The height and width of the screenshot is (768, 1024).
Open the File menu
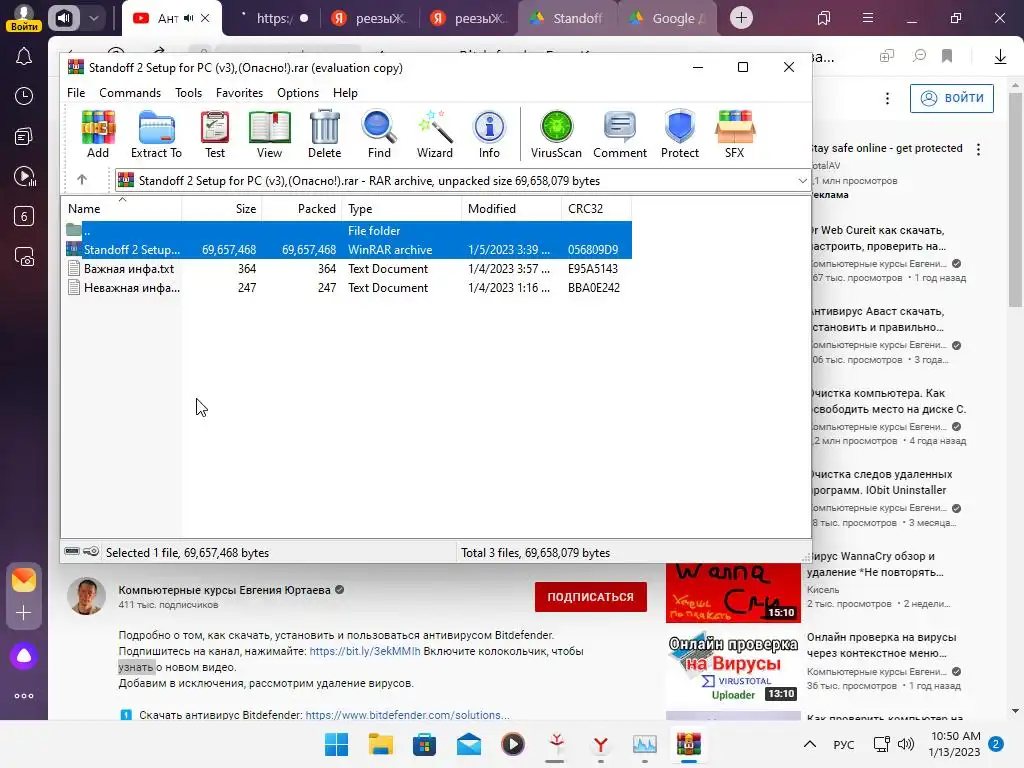point(76,93)
